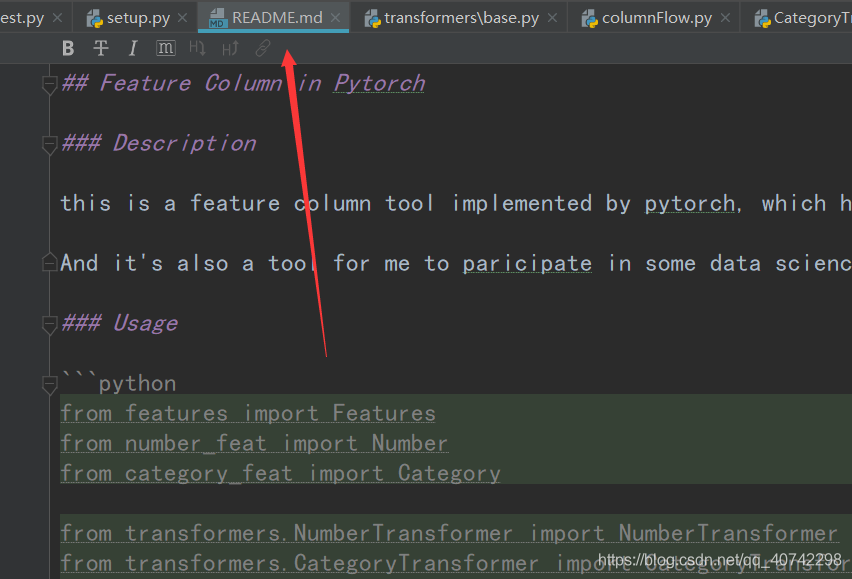Switch to the columnFlow.py tab
852x579 pixels.
click(x=656, y=18)
